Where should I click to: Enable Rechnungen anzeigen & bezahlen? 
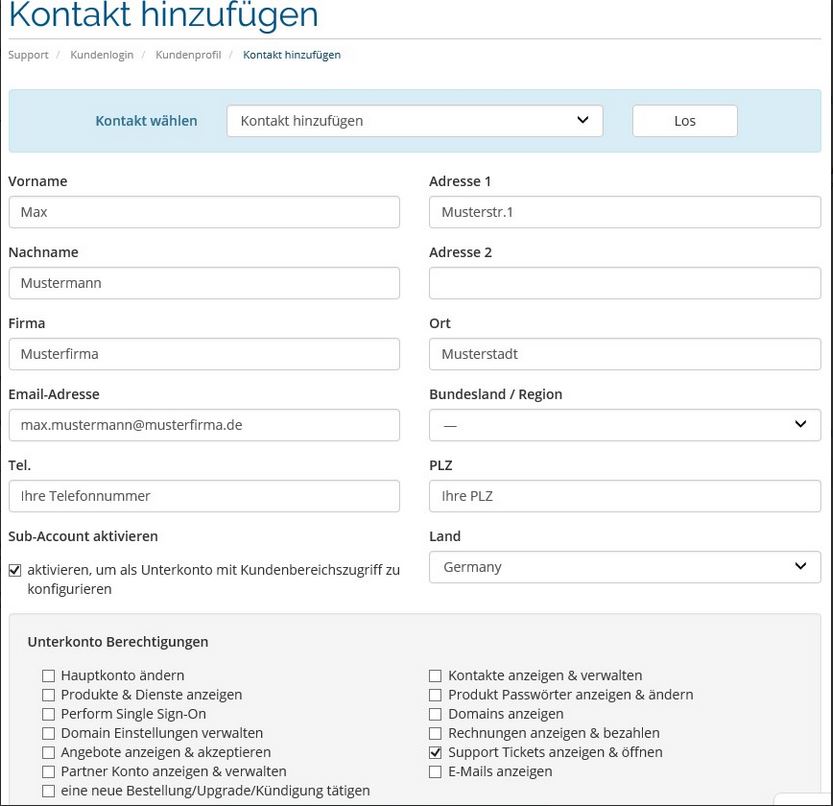tap(435, 733)
